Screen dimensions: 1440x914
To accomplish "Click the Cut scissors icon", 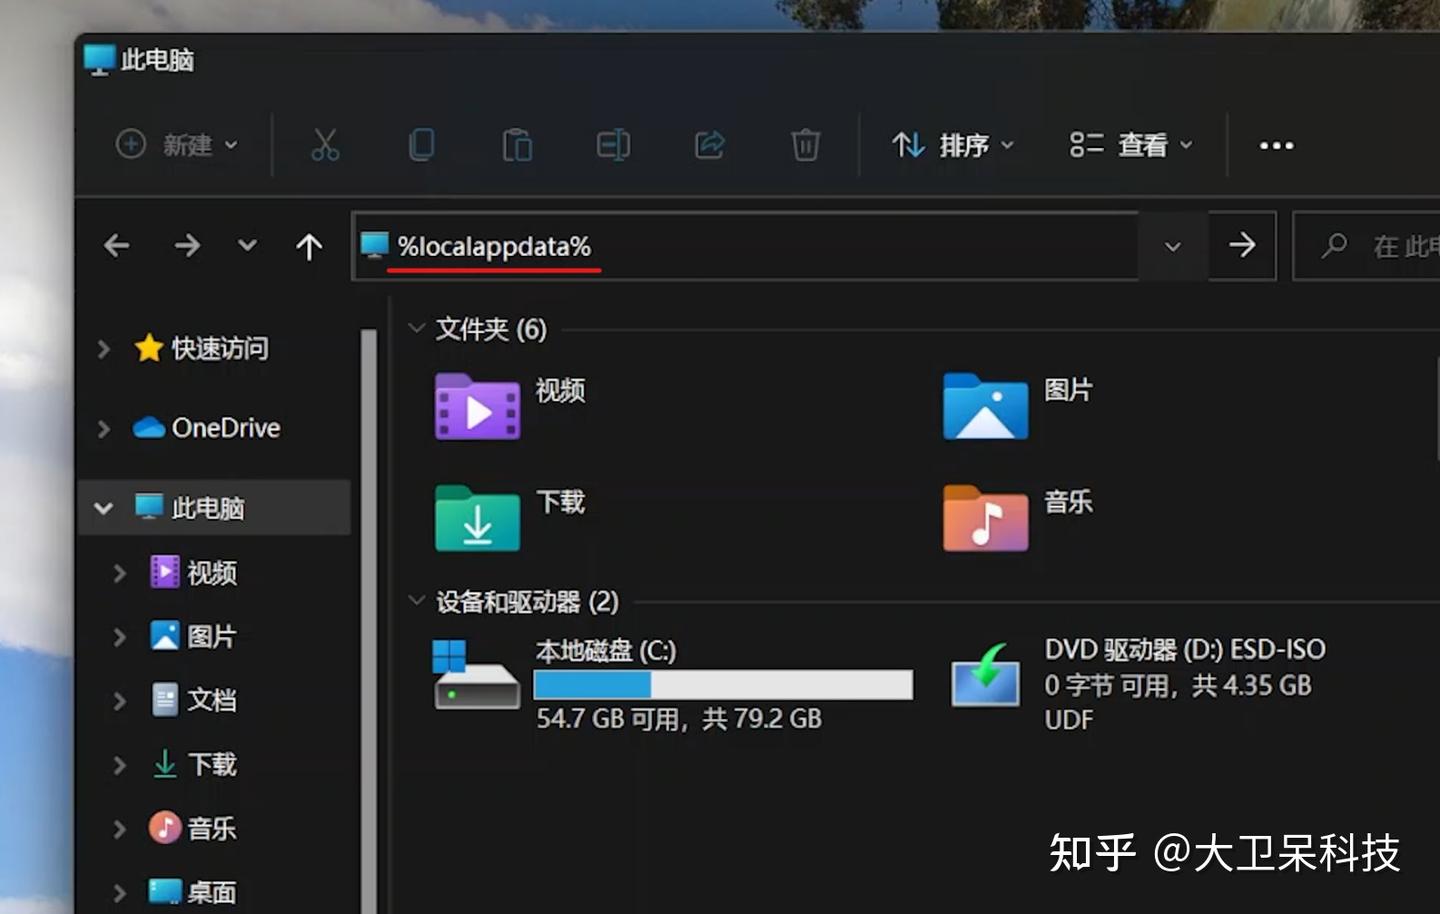I will pos(325,145).
